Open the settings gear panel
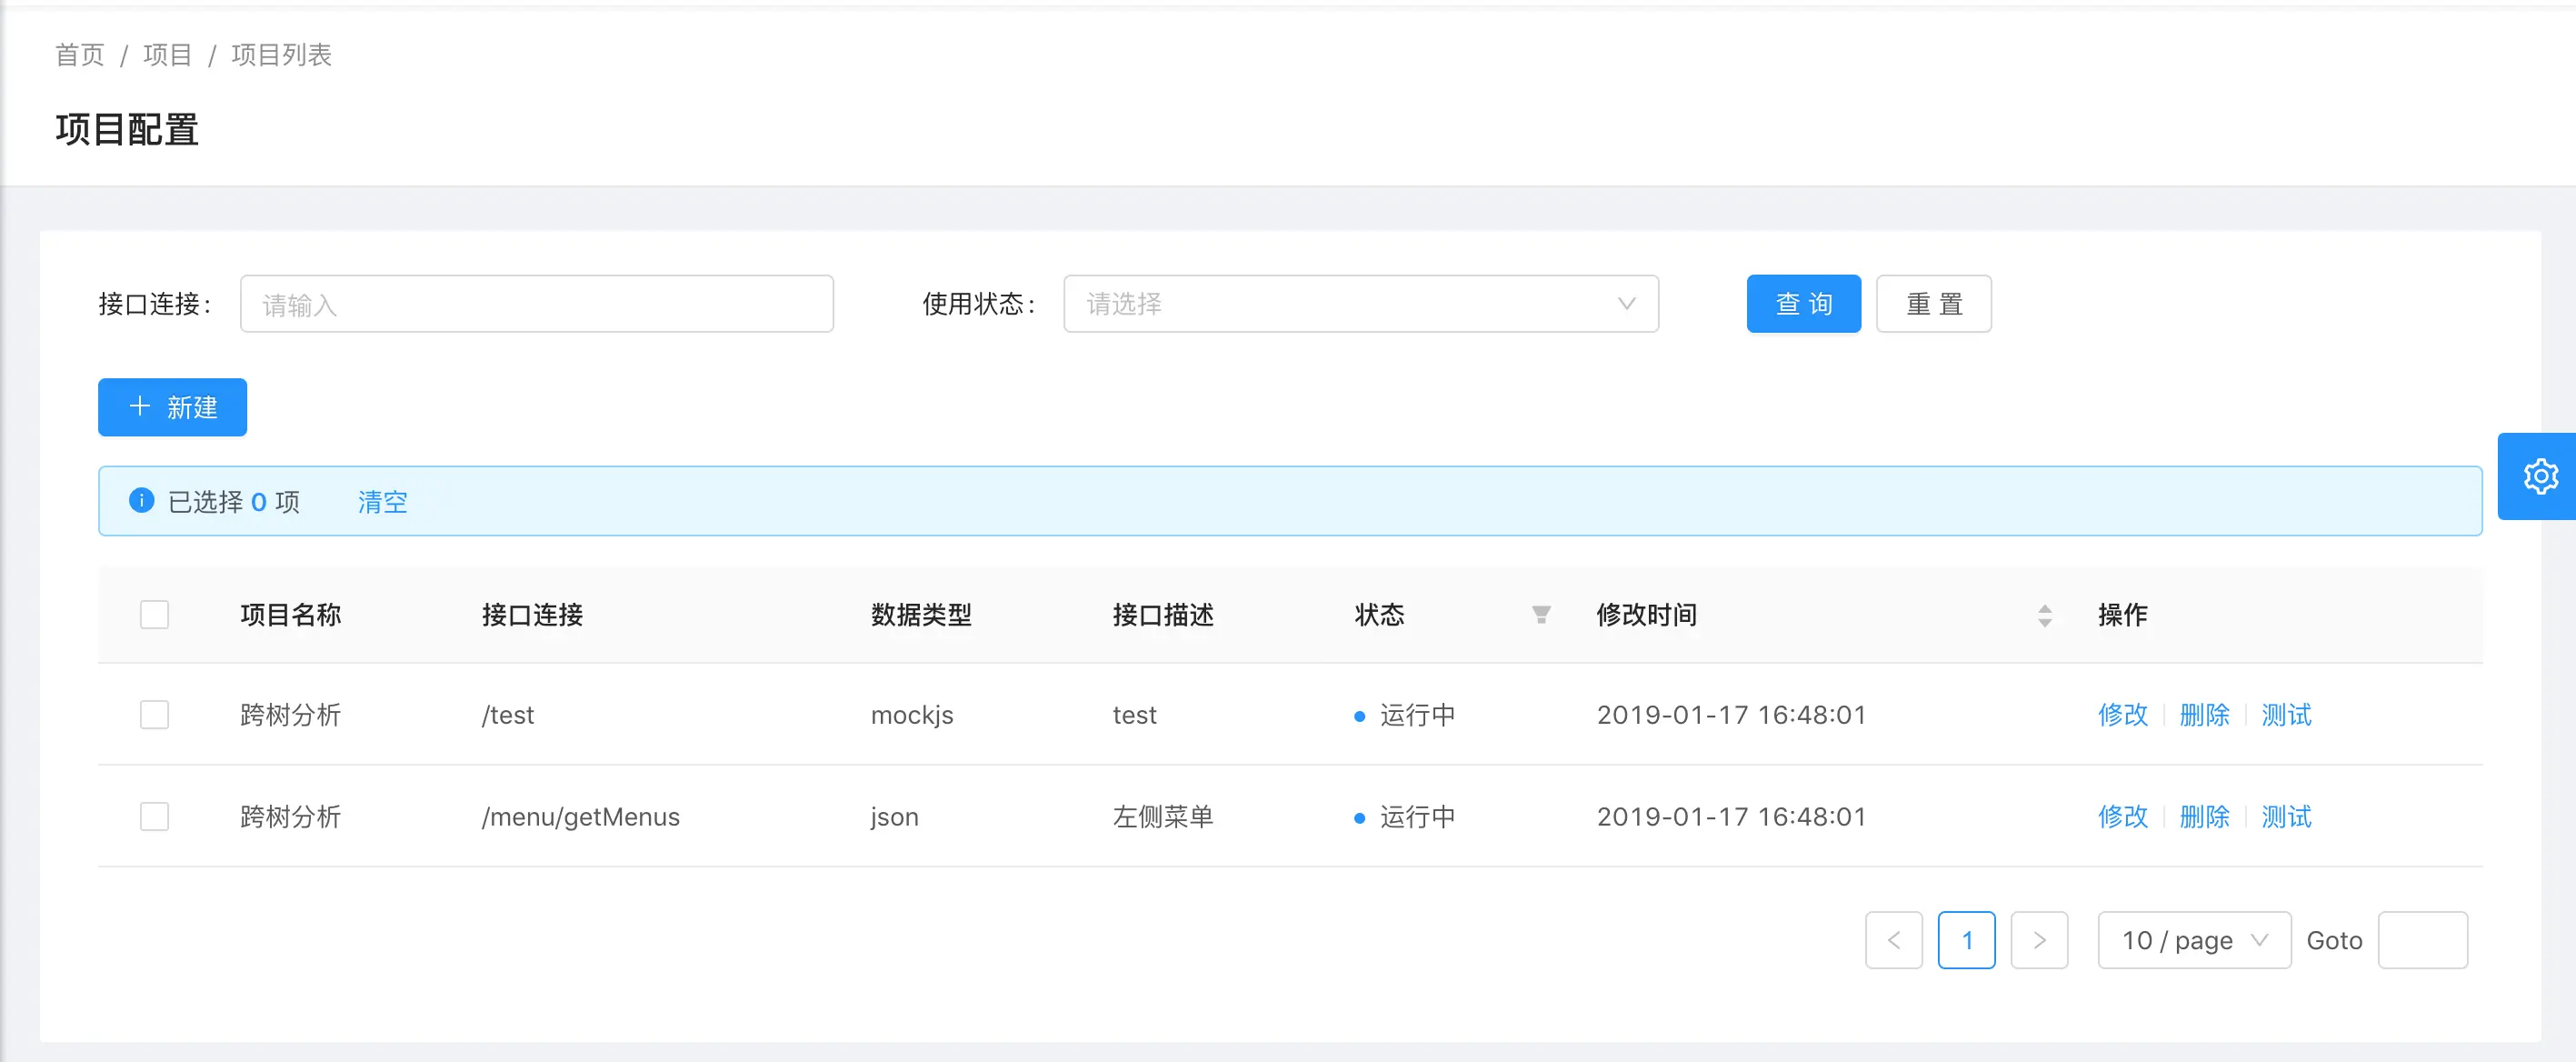 pyautogui.click(x=2539, y=476)
